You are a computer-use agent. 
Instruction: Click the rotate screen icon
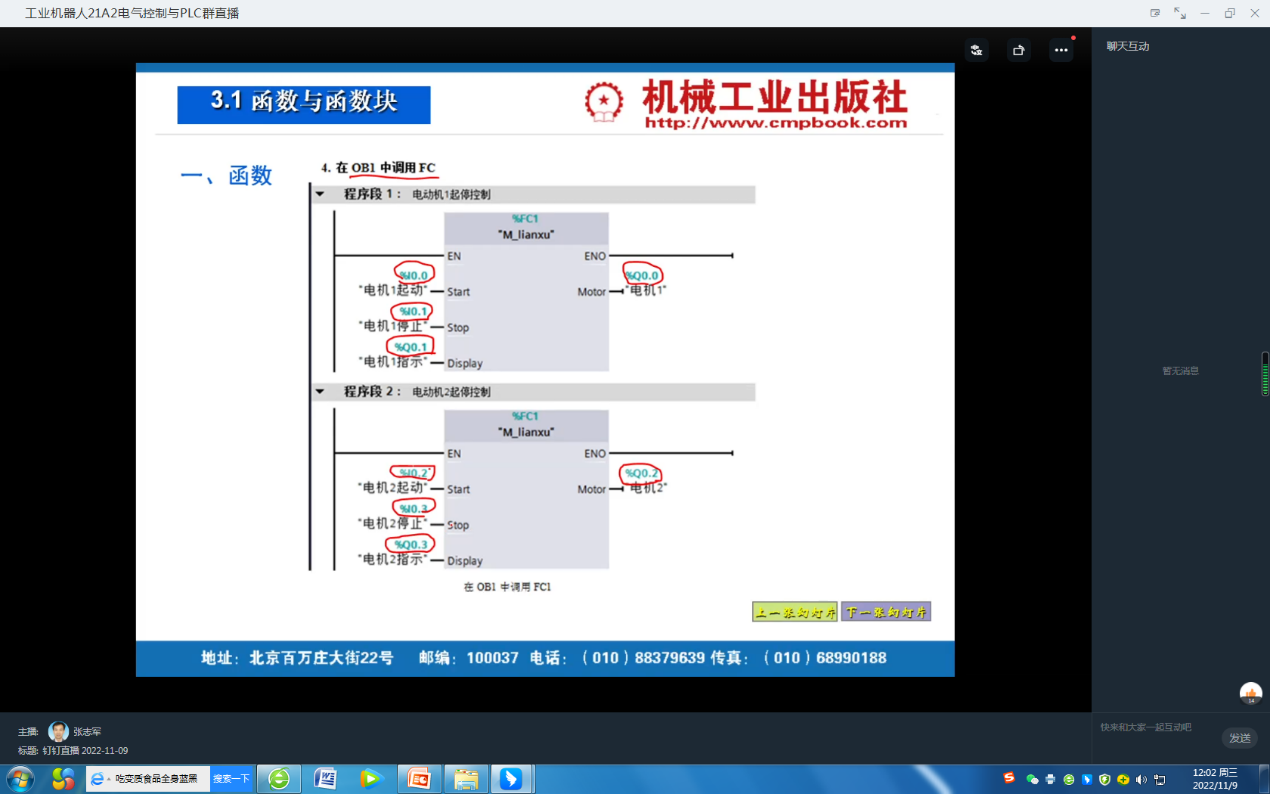pos(1018,50)
